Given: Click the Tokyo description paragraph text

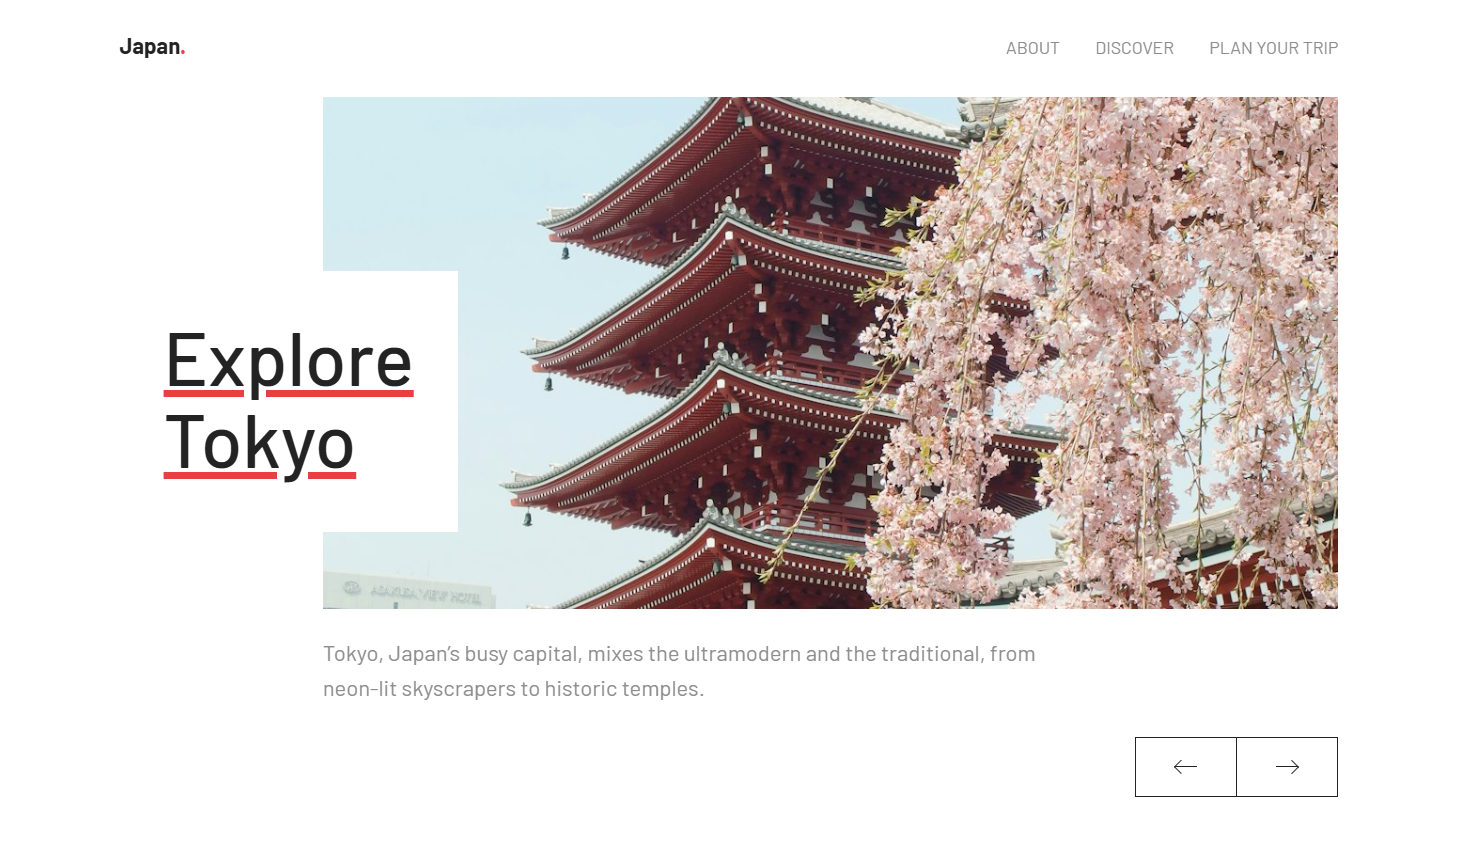Looking at the screenshot, I should coord(679,671).
